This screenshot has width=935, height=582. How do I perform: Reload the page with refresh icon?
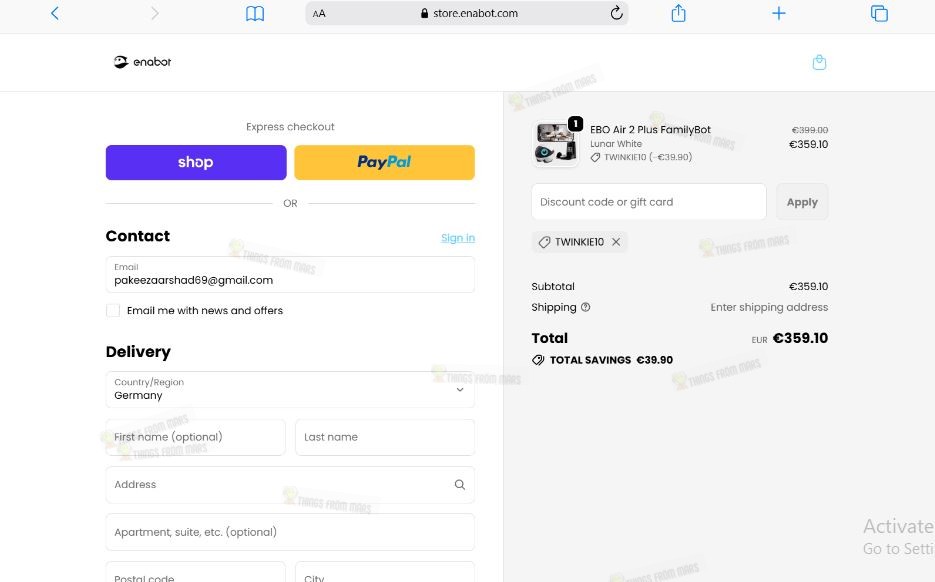click(x=617, y=13)
